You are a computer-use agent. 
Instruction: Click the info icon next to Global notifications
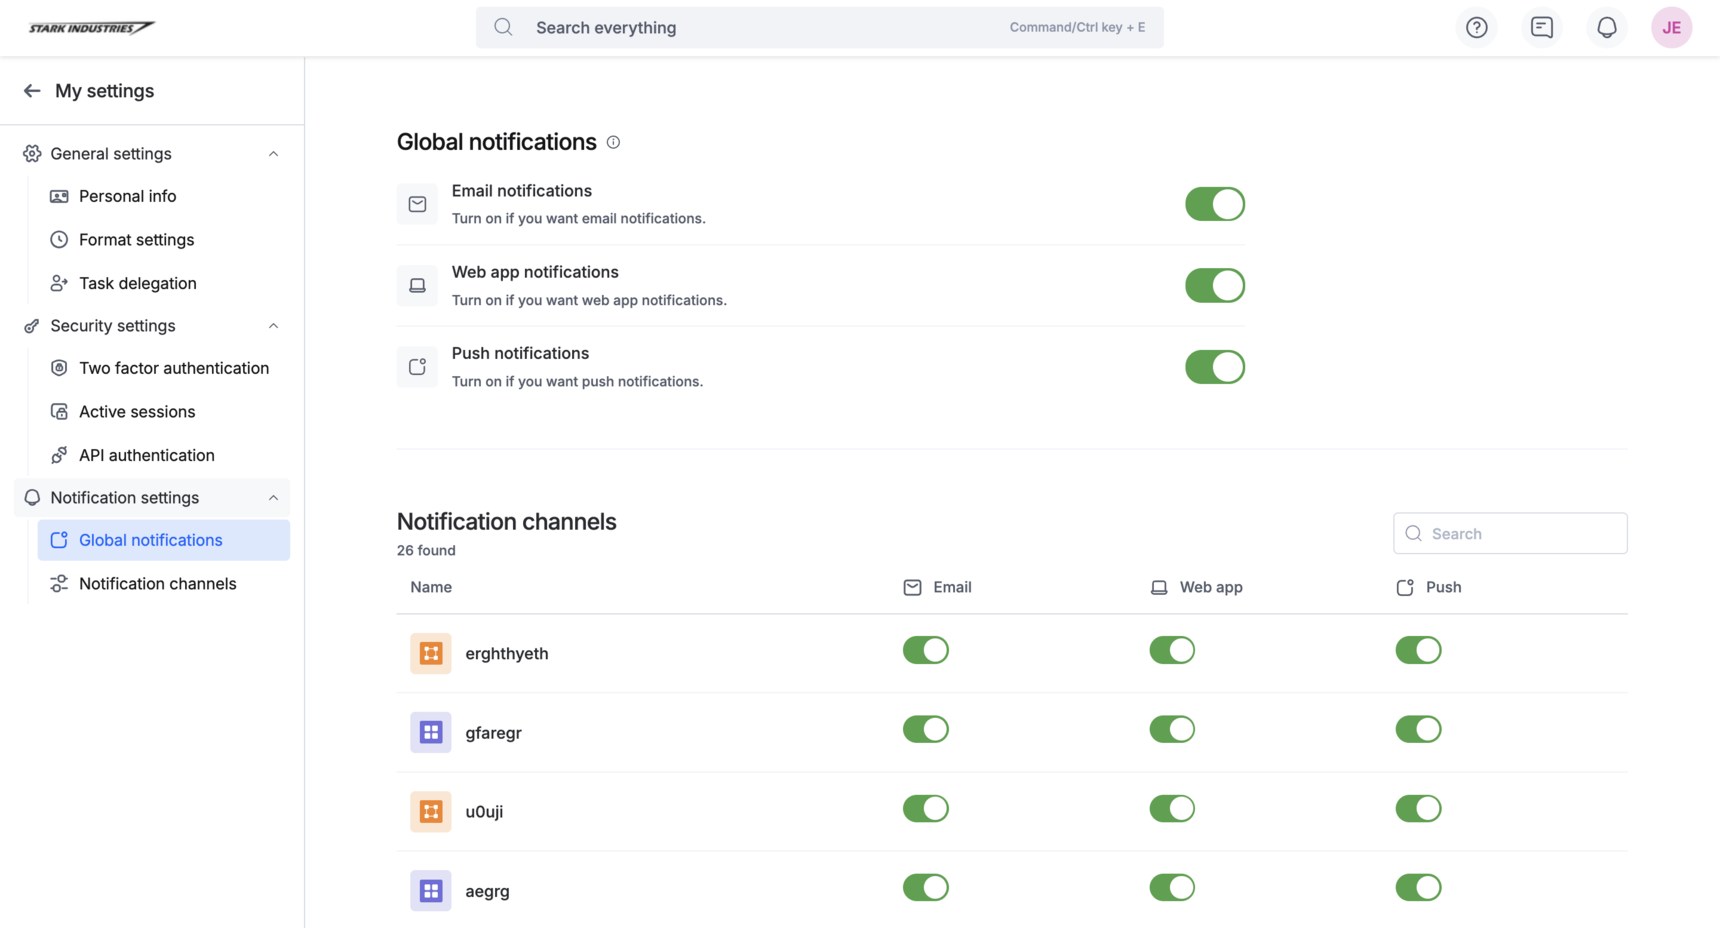(x=613, y=142)
